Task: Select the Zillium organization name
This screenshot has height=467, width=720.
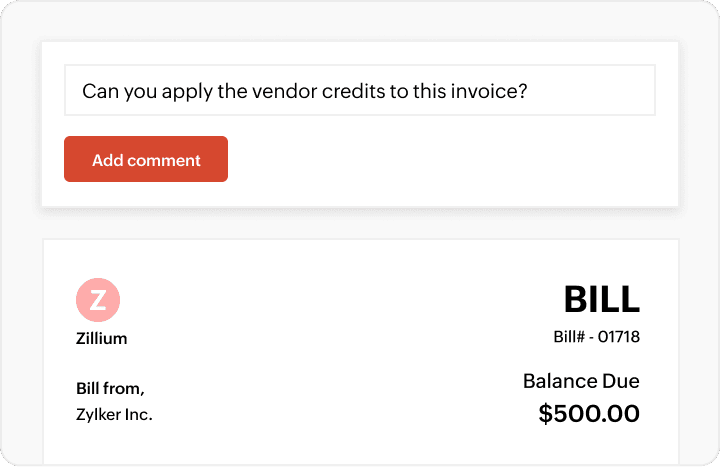Action: coord(101,338)
